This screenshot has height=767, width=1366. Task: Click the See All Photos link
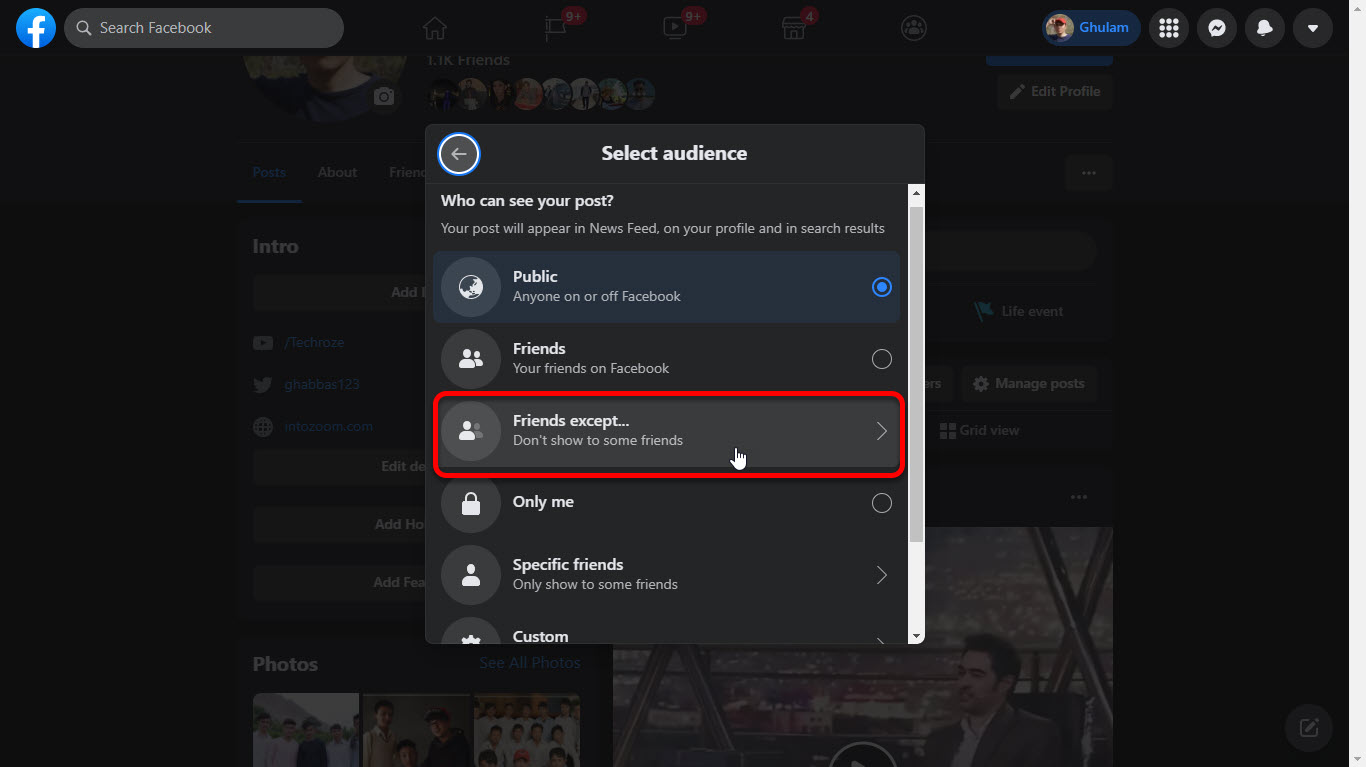click(529, 663)
